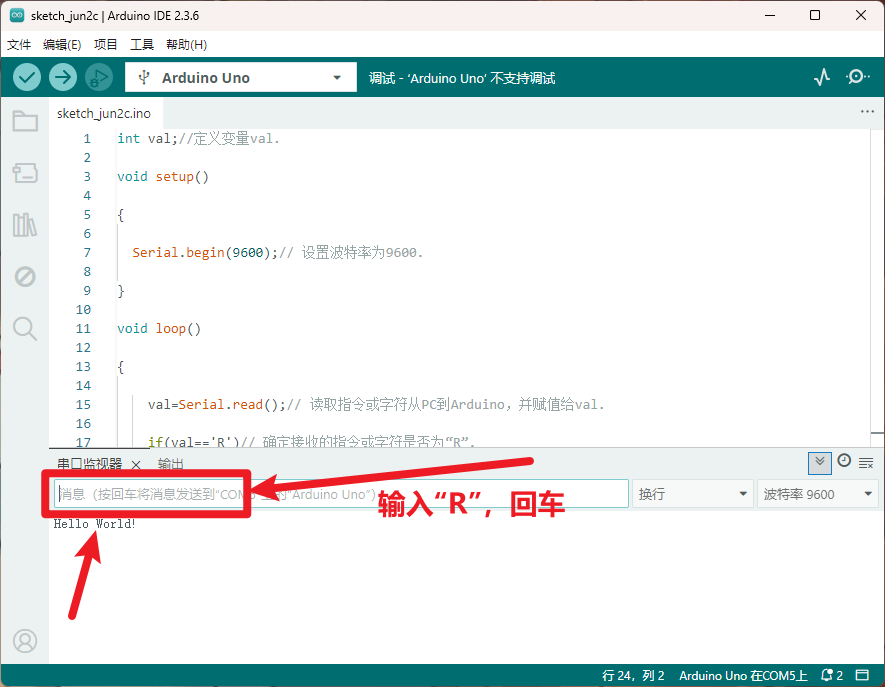Expand the Arduino Uno board selector

tap(240, 77)
